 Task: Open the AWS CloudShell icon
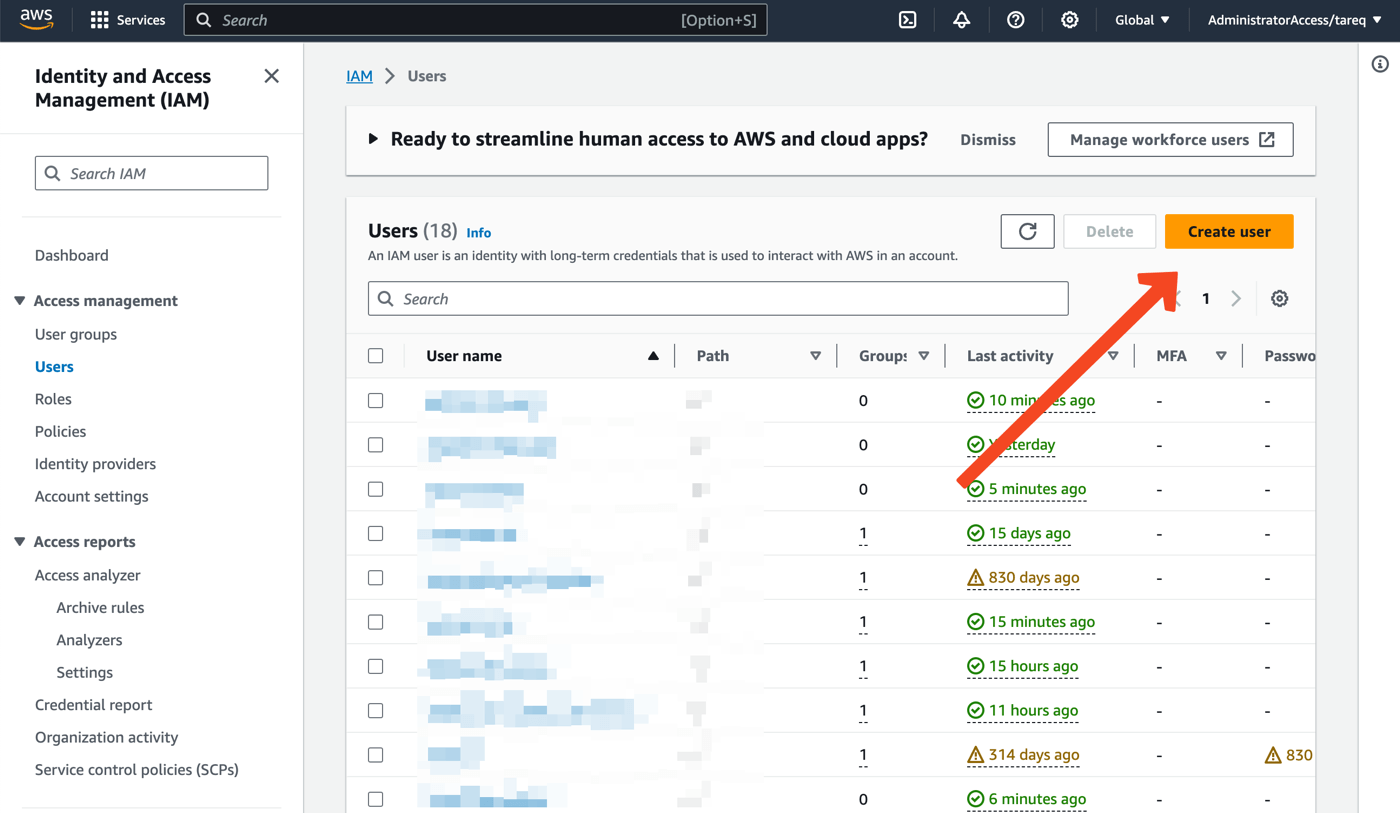click(x=907, y=20)
